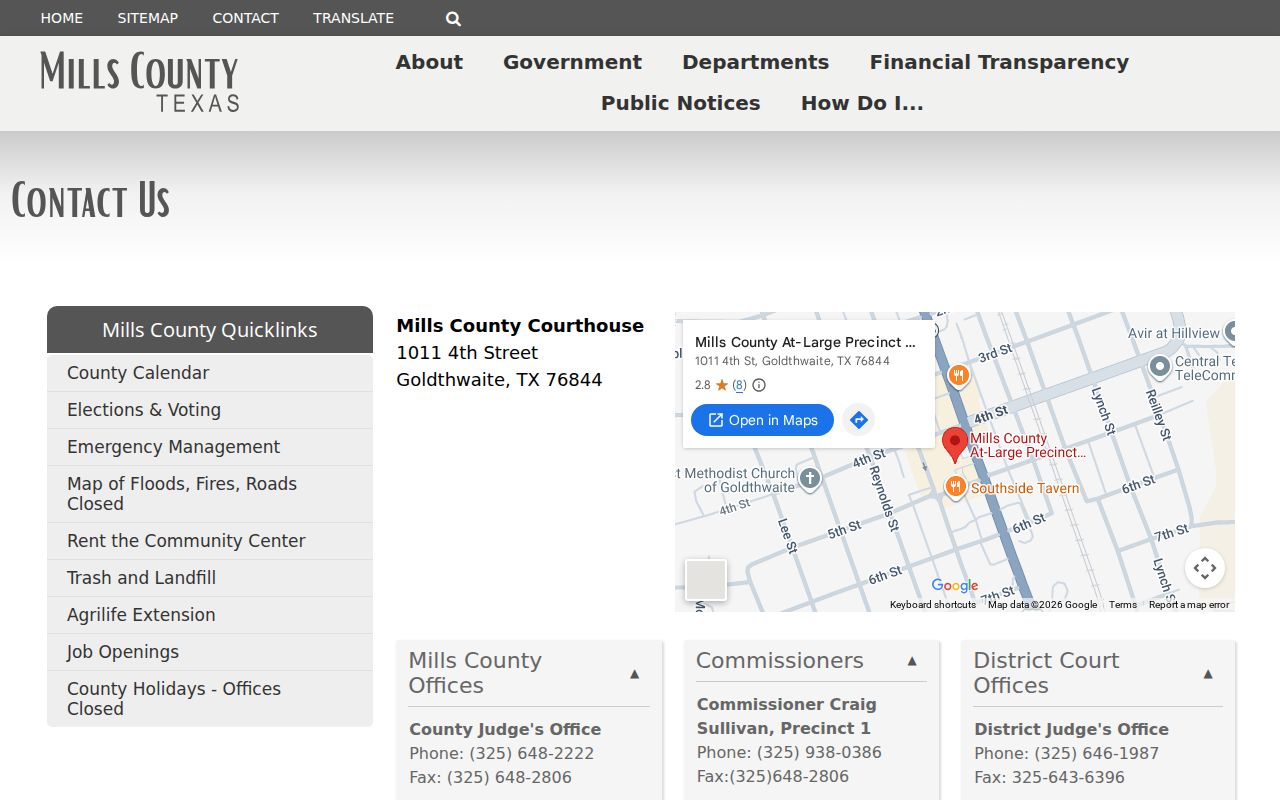Click the map directions arrow icon
This screenshot has height=800, width=1280.
pyautogui.click(x=858, y=420)
